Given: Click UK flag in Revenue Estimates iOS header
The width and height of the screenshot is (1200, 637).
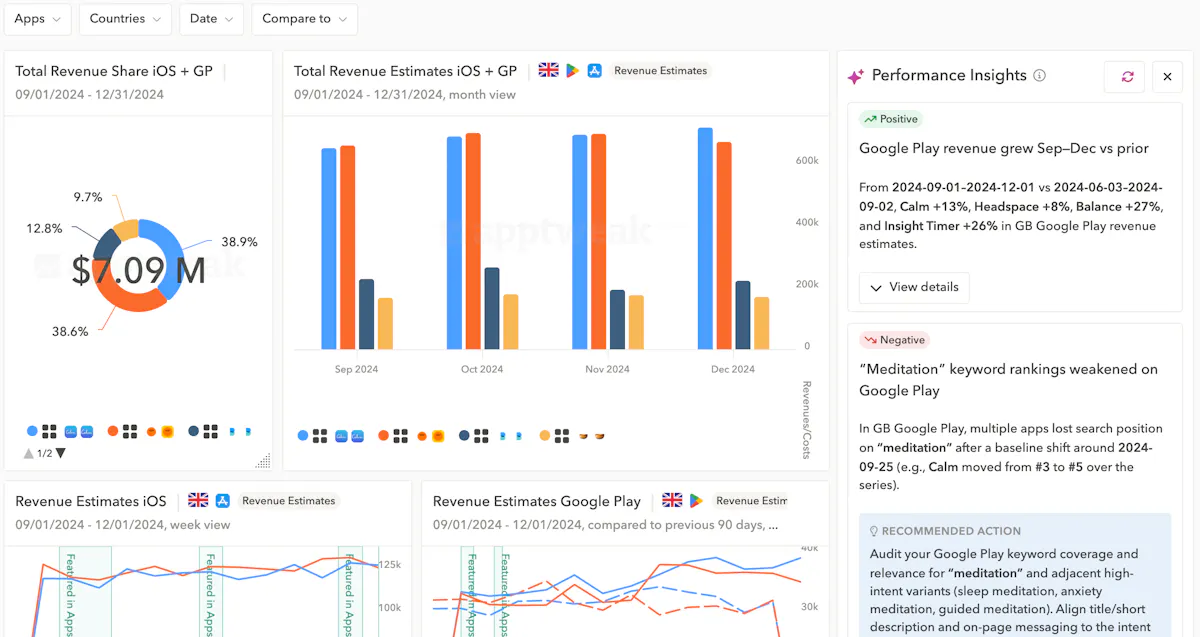Looking at the screenshot, I should pyautogui.click(x=198, y=501).
